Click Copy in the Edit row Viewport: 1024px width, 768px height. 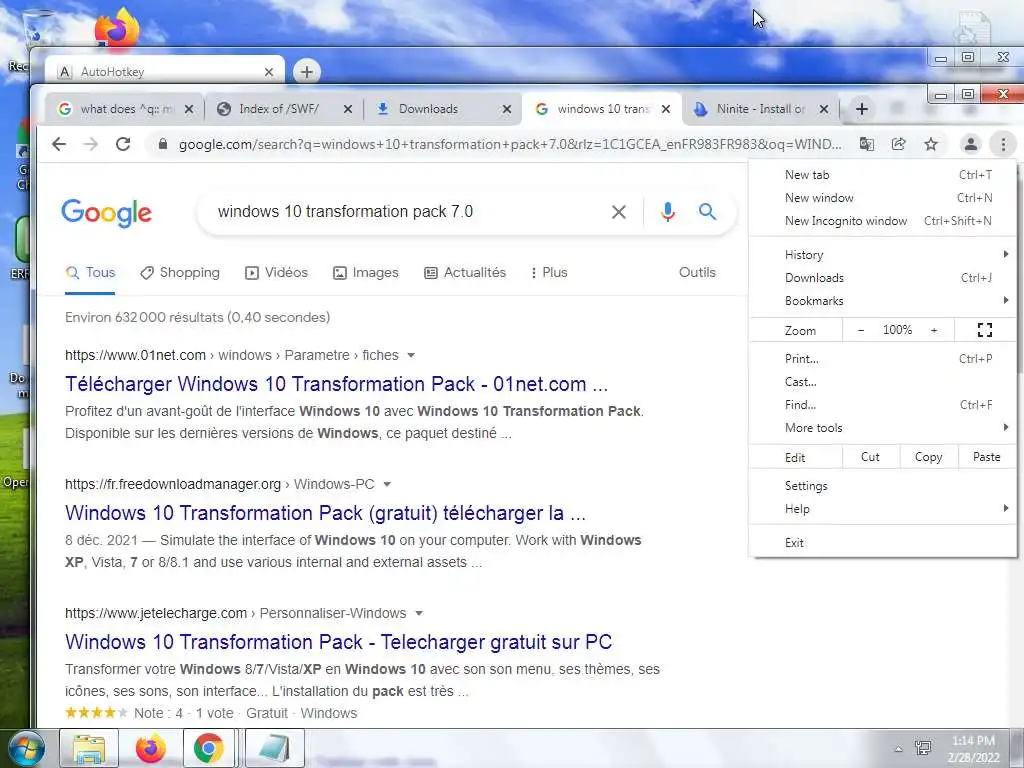929,457
